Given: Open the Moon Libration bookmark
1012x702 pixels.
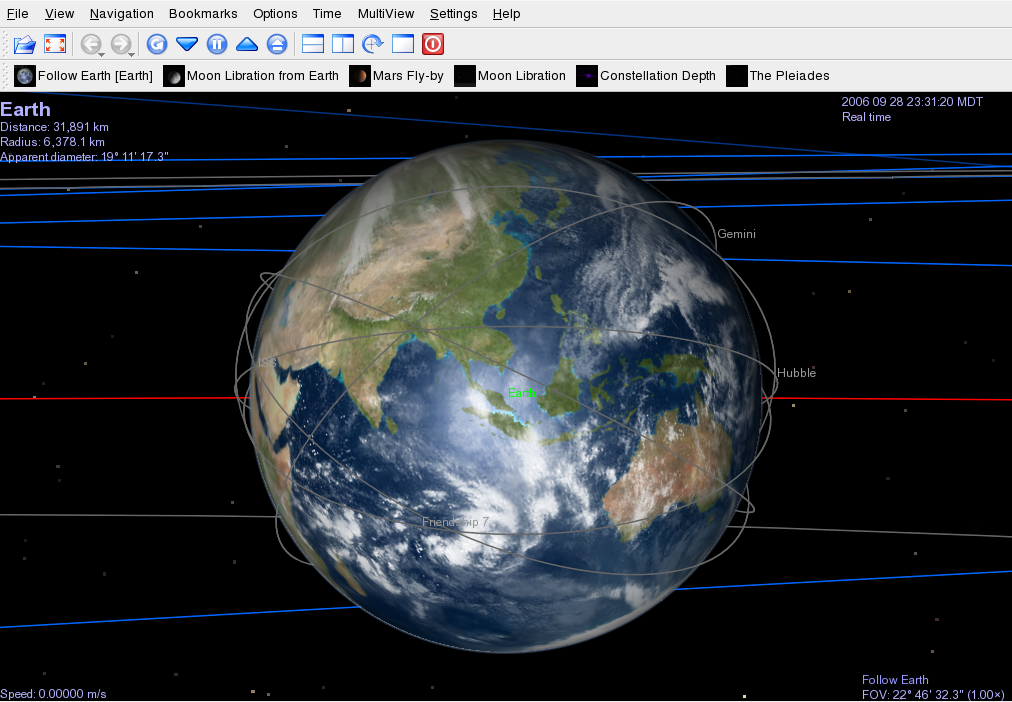Looking at the screenshot, I should [511, 75].
